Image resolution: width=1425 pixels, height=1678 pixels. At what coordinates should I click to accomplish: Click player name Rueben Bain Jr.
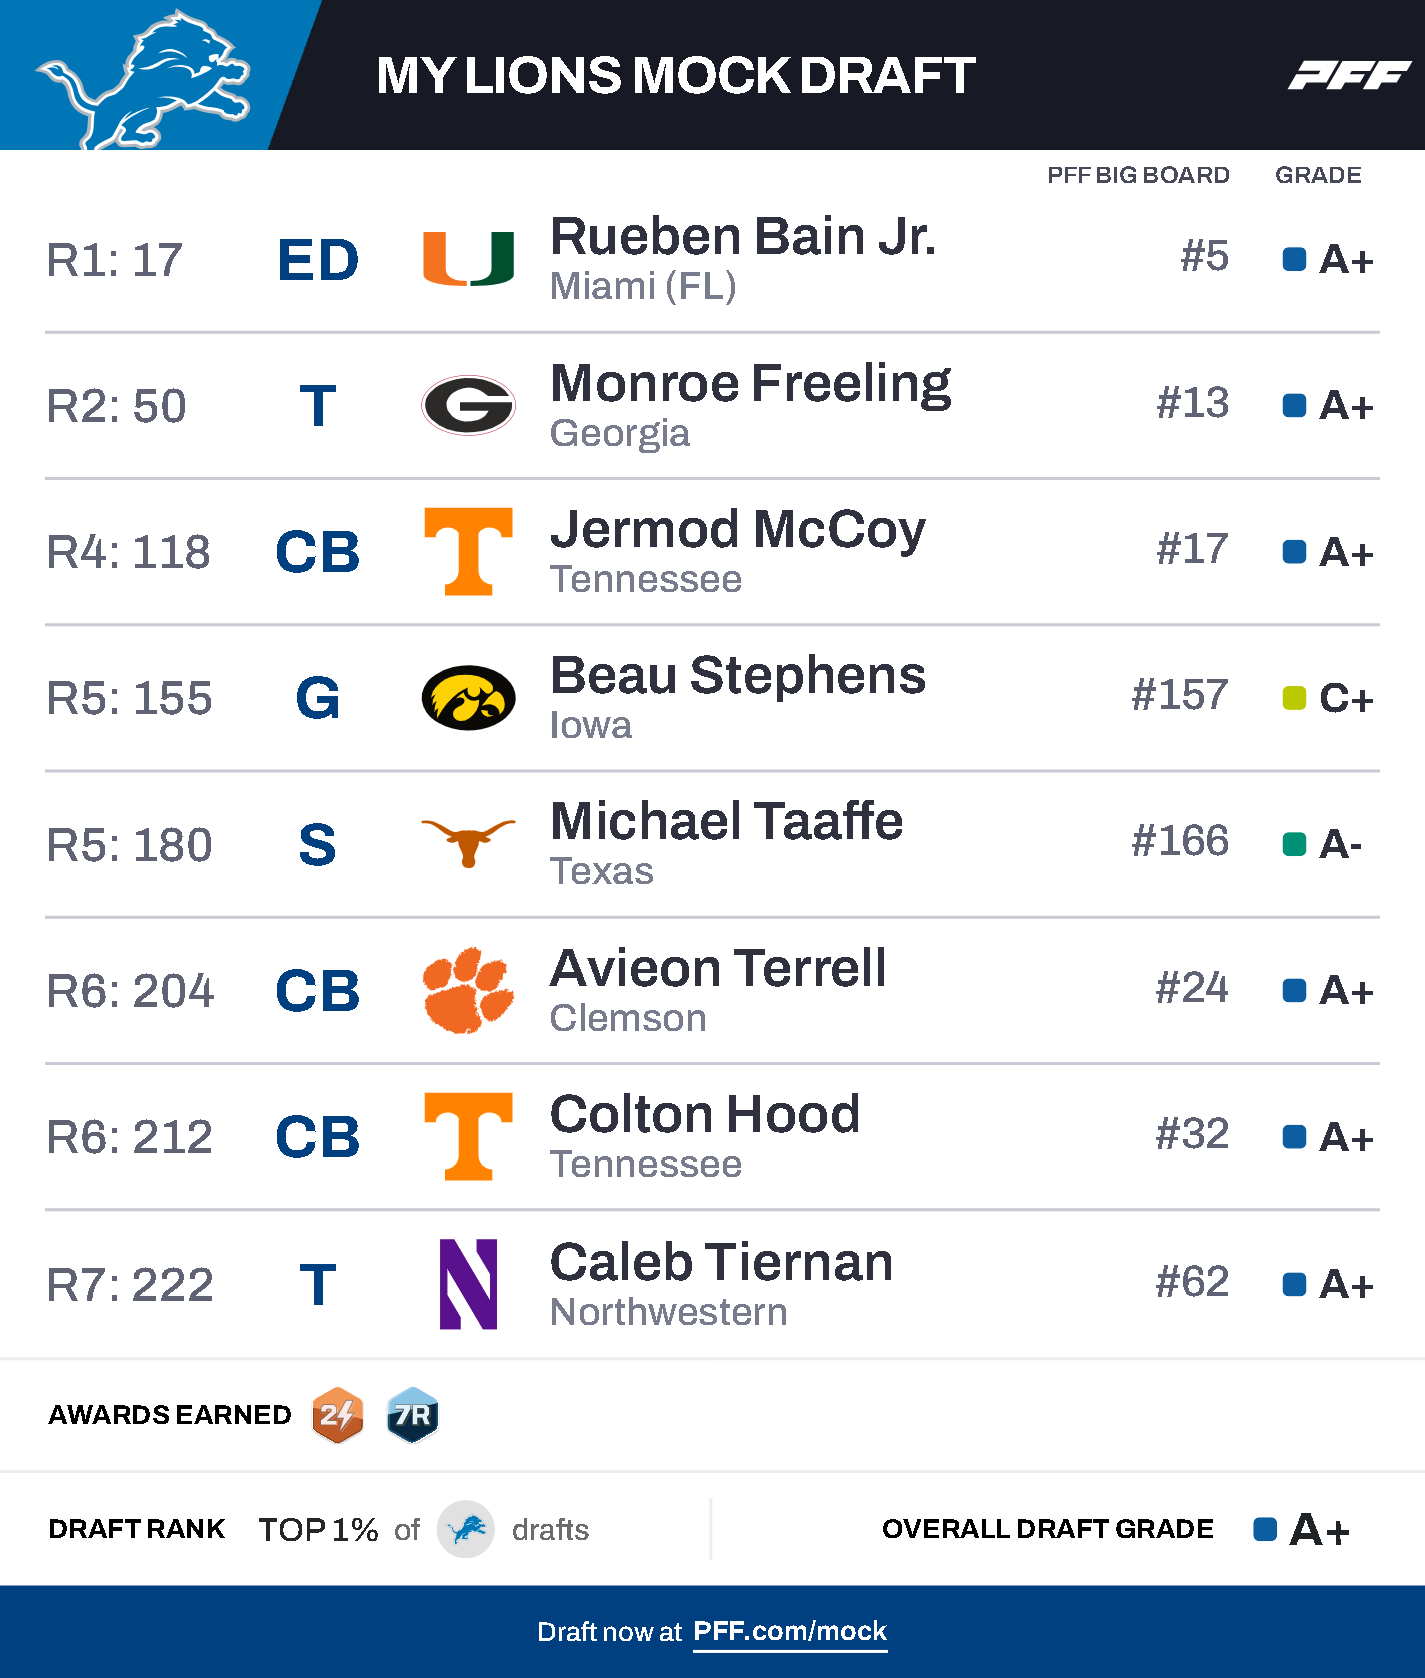point(742,237)
